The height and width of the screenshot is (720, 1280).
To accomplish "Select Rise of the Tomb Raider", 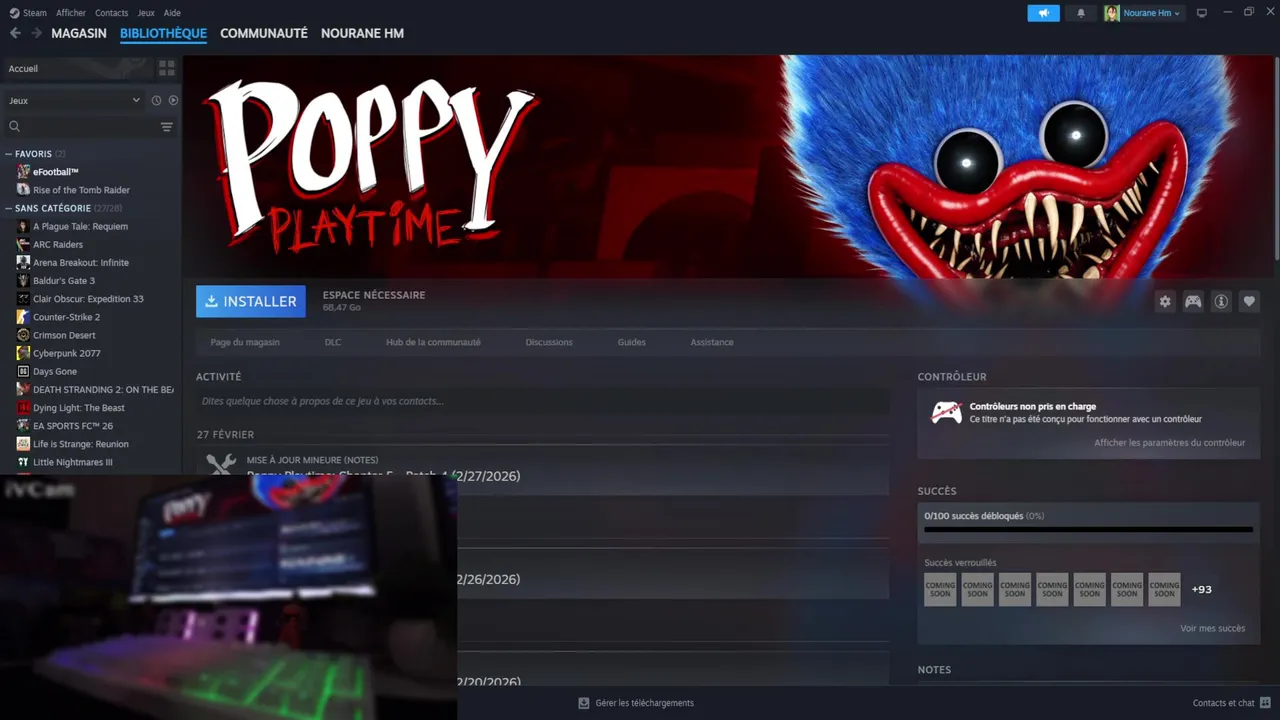I will 81,190.
